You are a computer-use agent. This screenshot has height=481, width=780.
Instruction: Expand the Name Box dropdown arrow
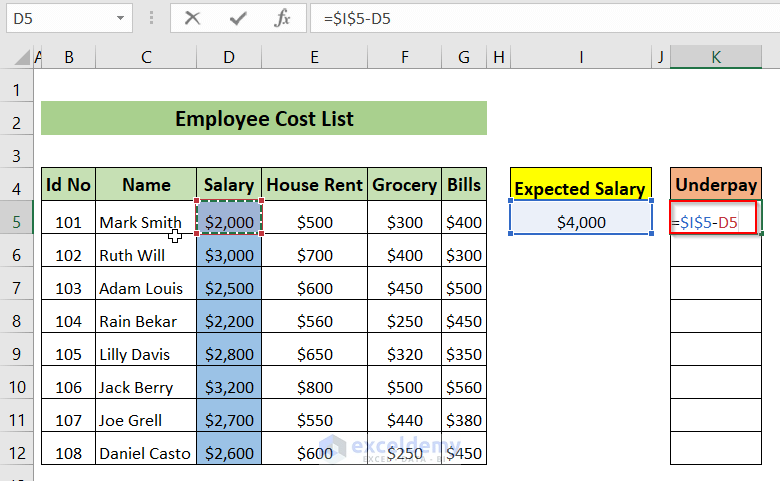[121, 18]
